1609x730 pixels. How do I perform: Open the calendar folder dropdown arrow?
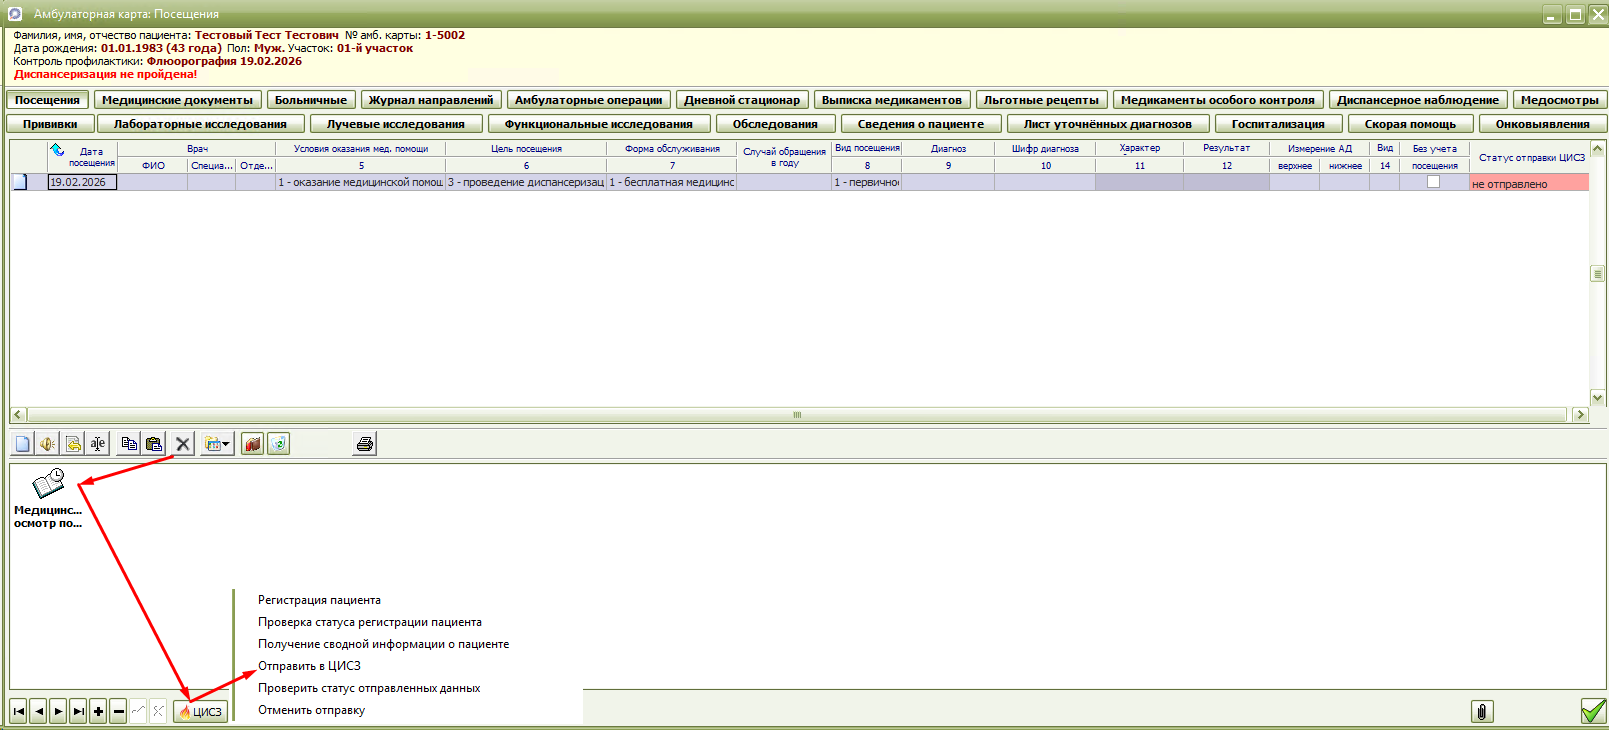pos(226,444)
